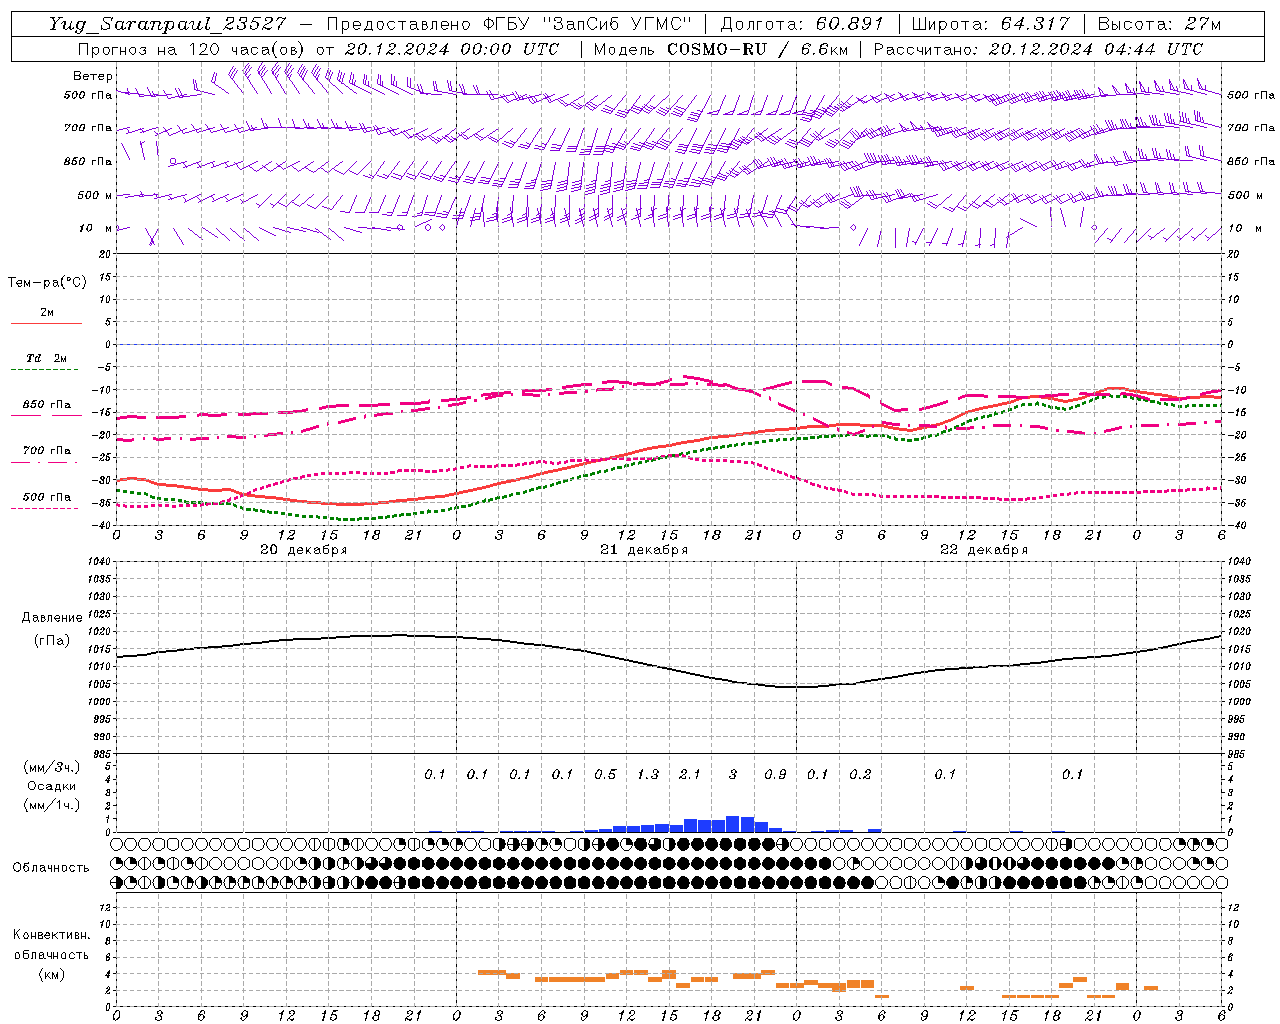This screenshot has width=1280, height=1024.
Task: Click the elevation text "Высота: 27м"
Action: (1159, 24)
